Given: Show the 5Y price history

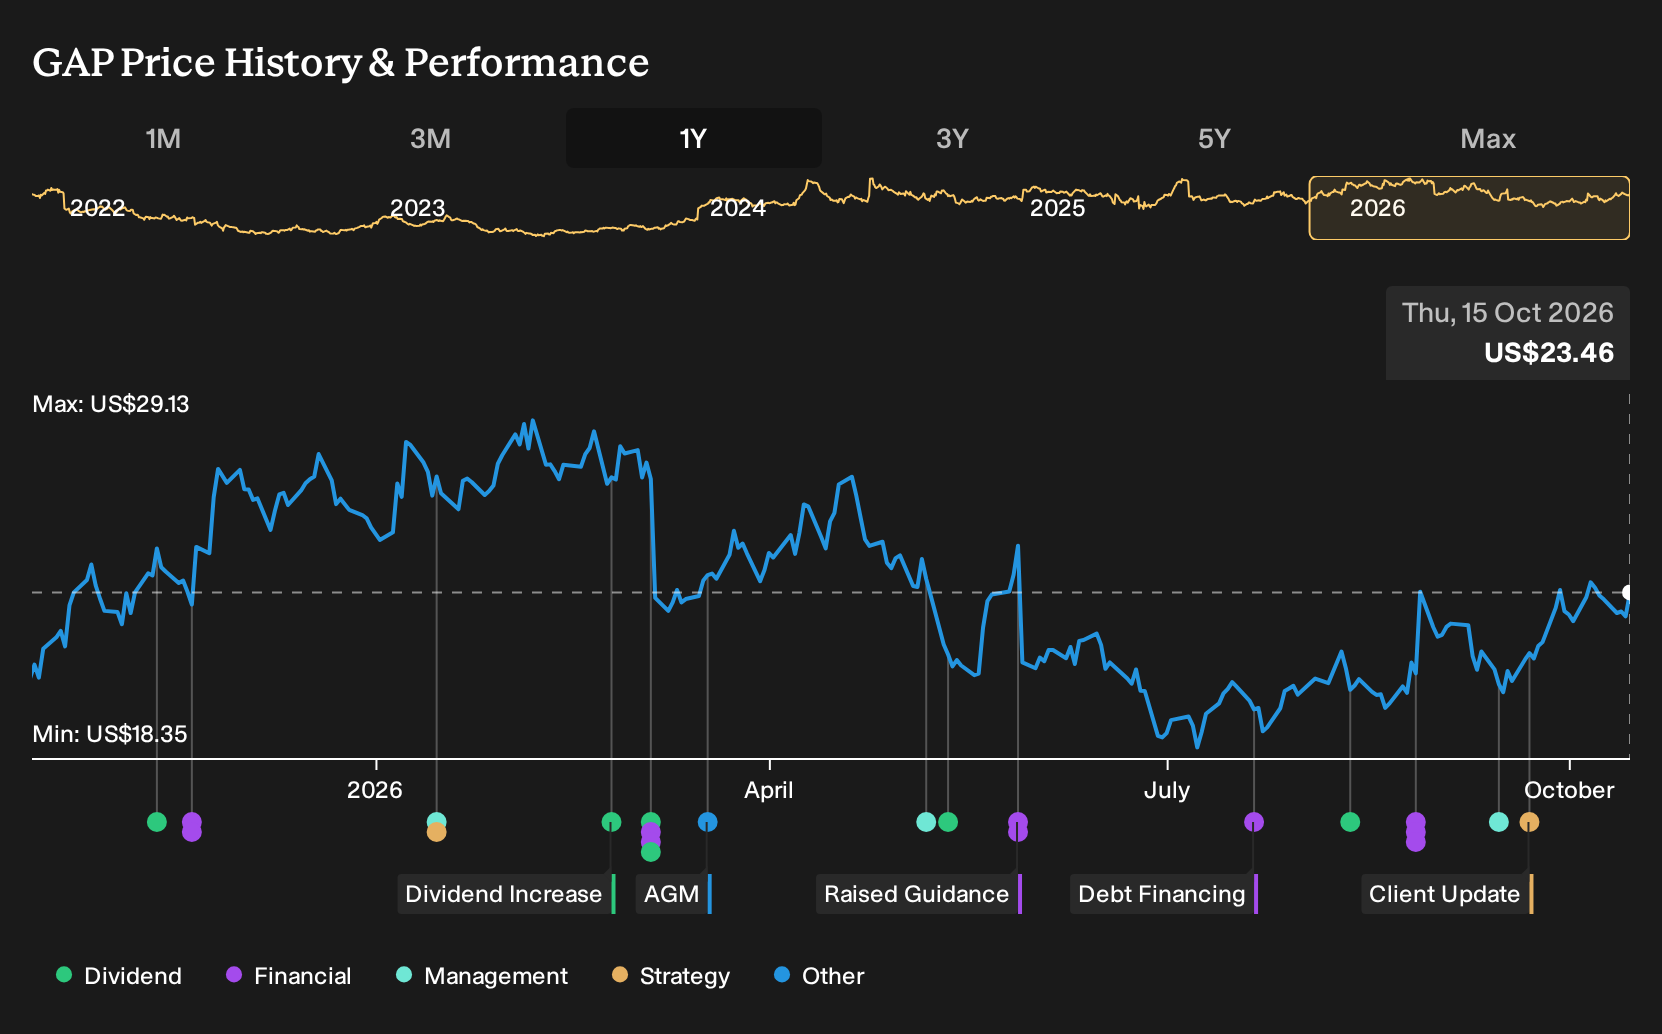Looking at the screenshot, I should [x=1214, y=138].
